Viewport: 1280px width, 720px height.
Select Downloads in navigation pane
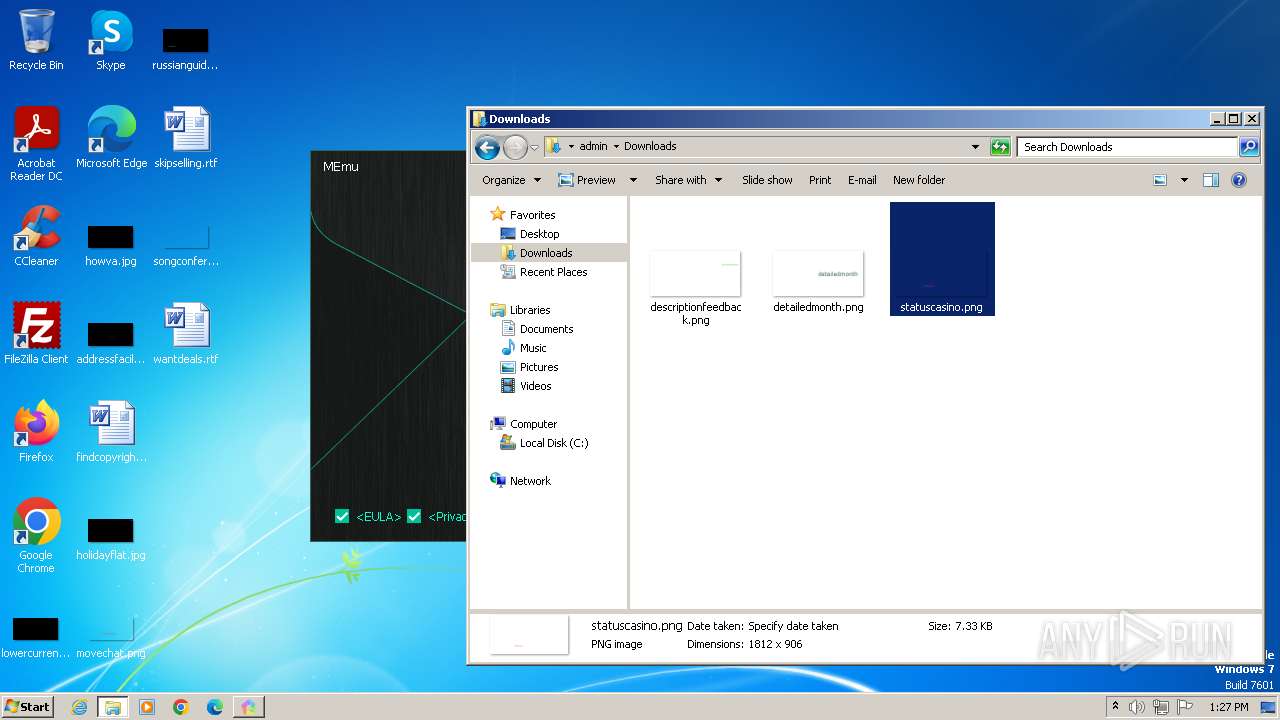pos(546,253)
